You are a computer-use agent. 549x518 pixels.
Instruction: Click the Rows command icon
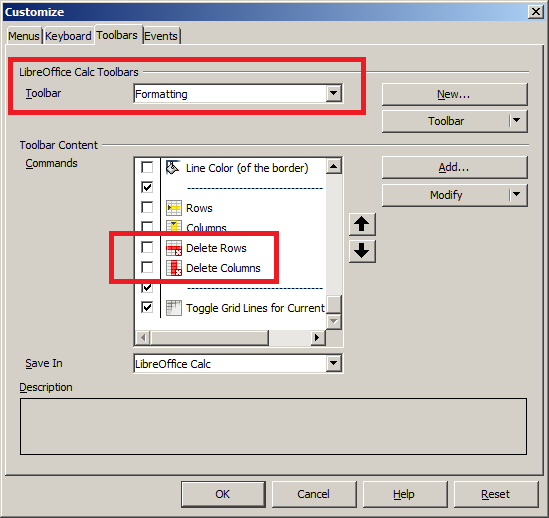(x=174, y=207)
